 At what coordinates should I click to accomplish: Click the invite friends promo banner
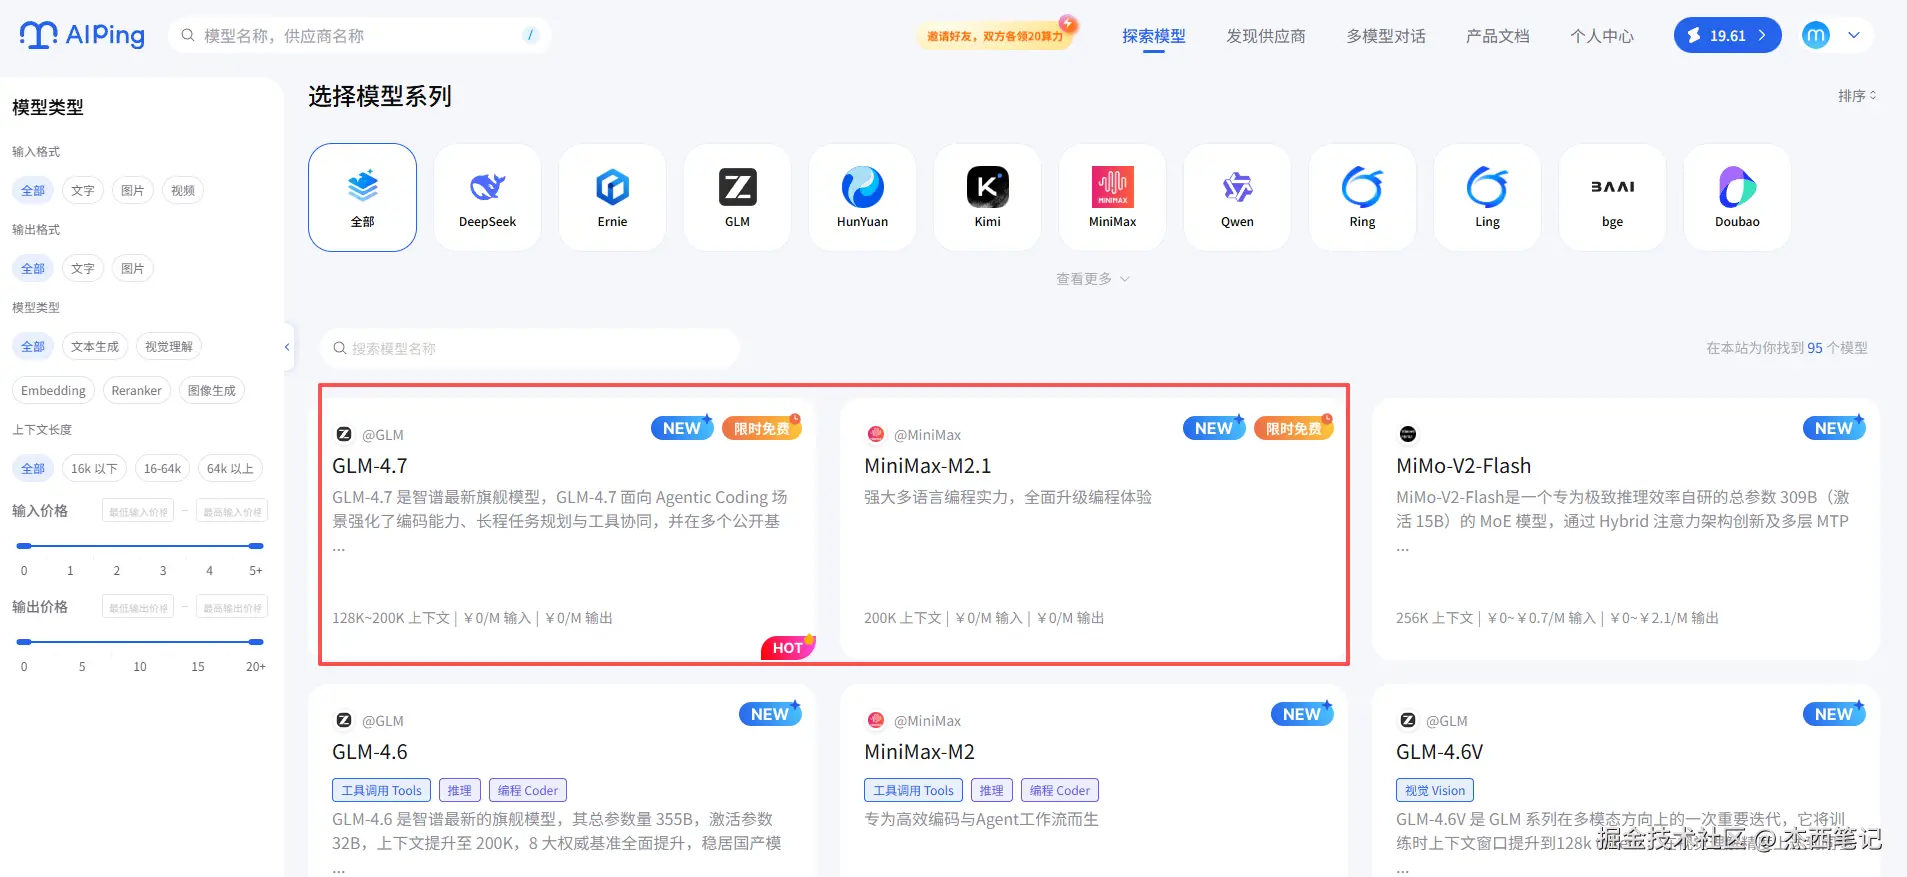997,35
